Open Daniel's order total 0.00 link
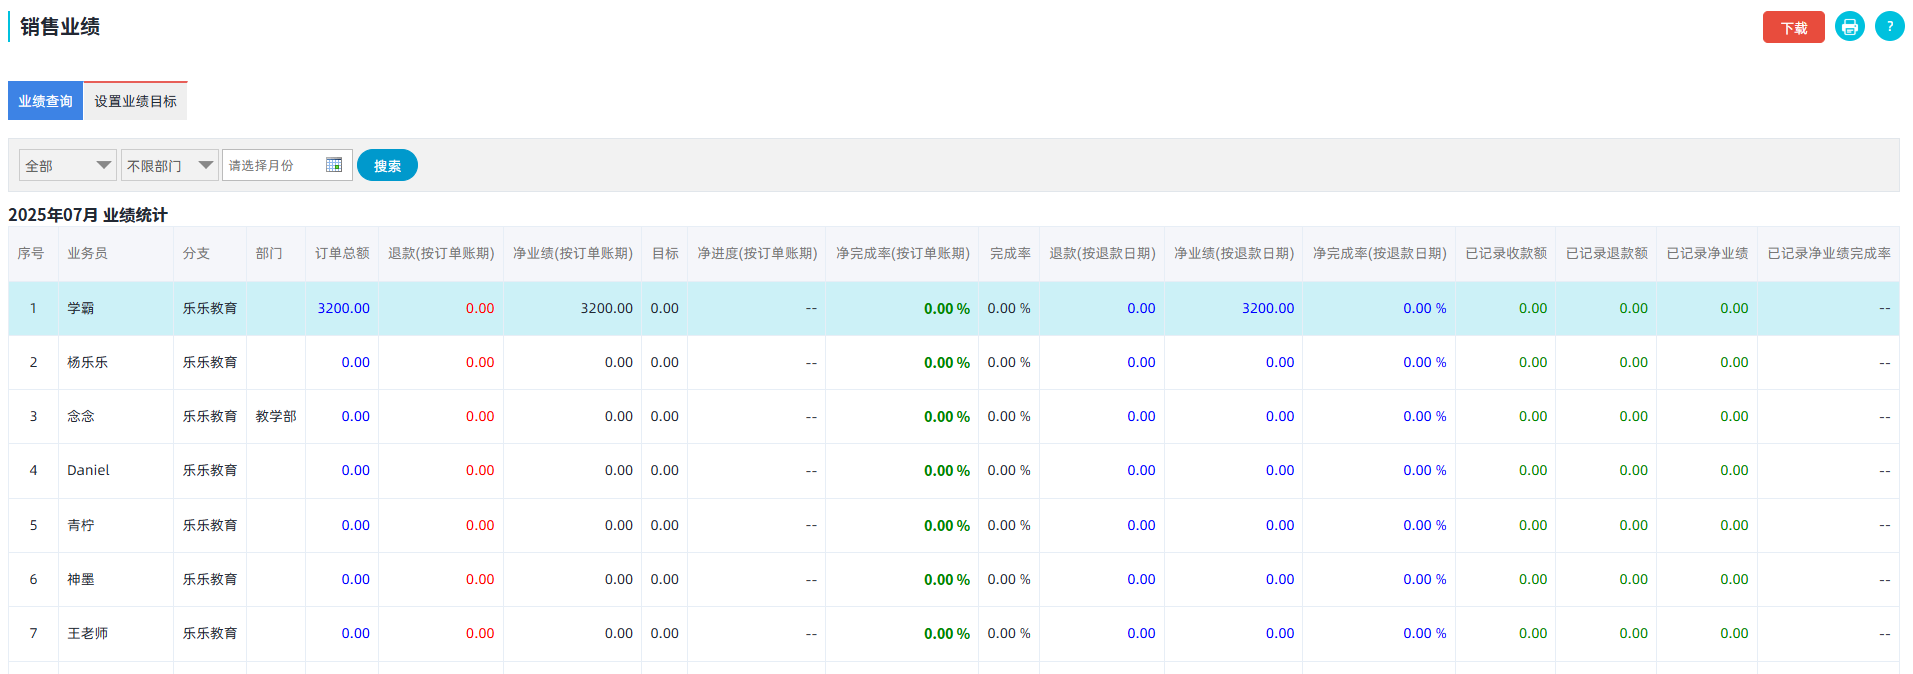The width and height of the screenshot is (1913, 674). coord(355,470)
